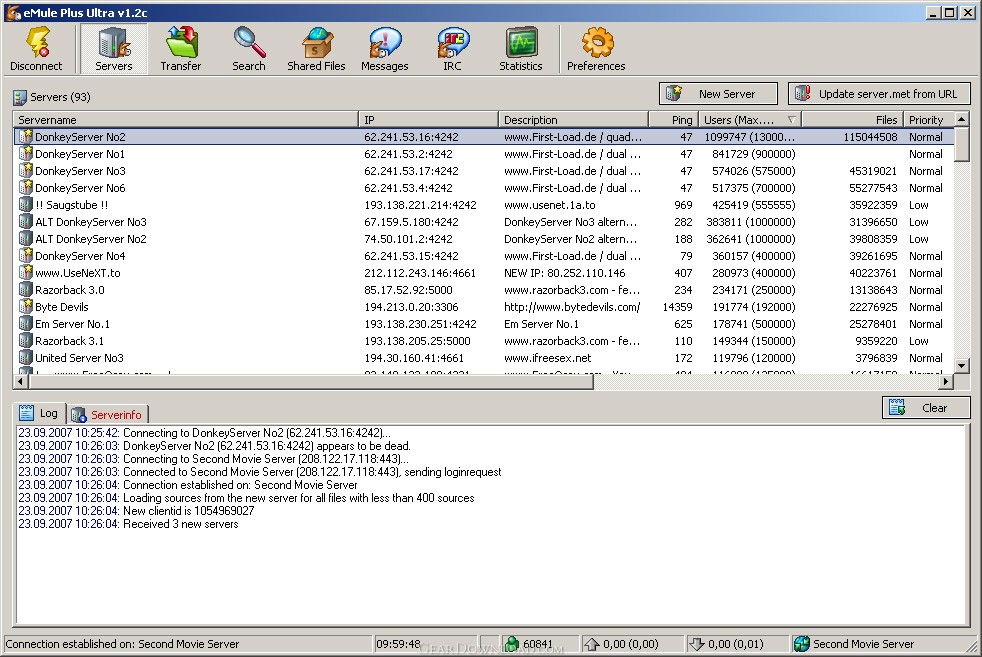
Task: Clear the log output
Action: coord(926,408)
